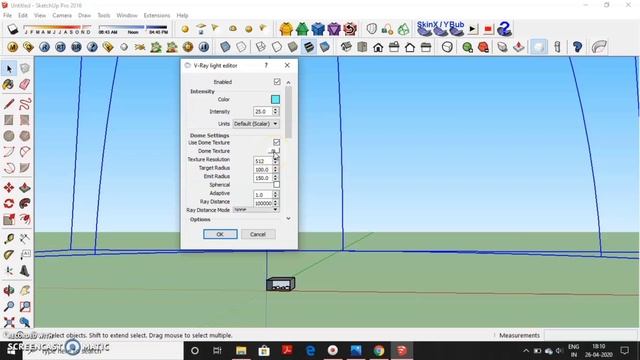640x360 pixels.
Task: Click the light editor help question mark
Action: (266, 65)
